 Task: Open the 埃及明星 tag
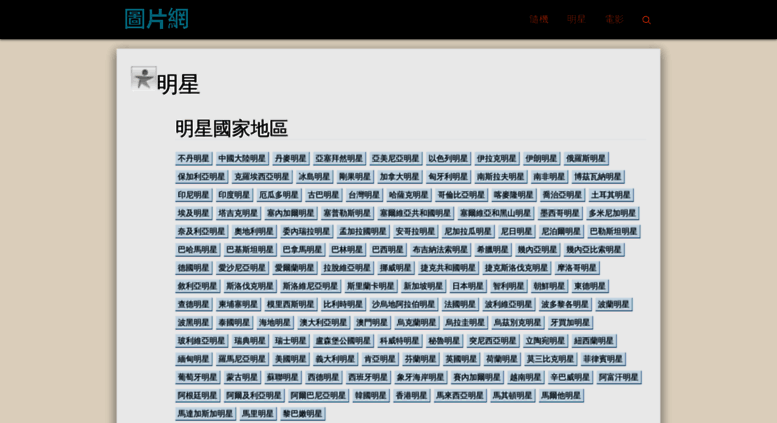(194, 213)
